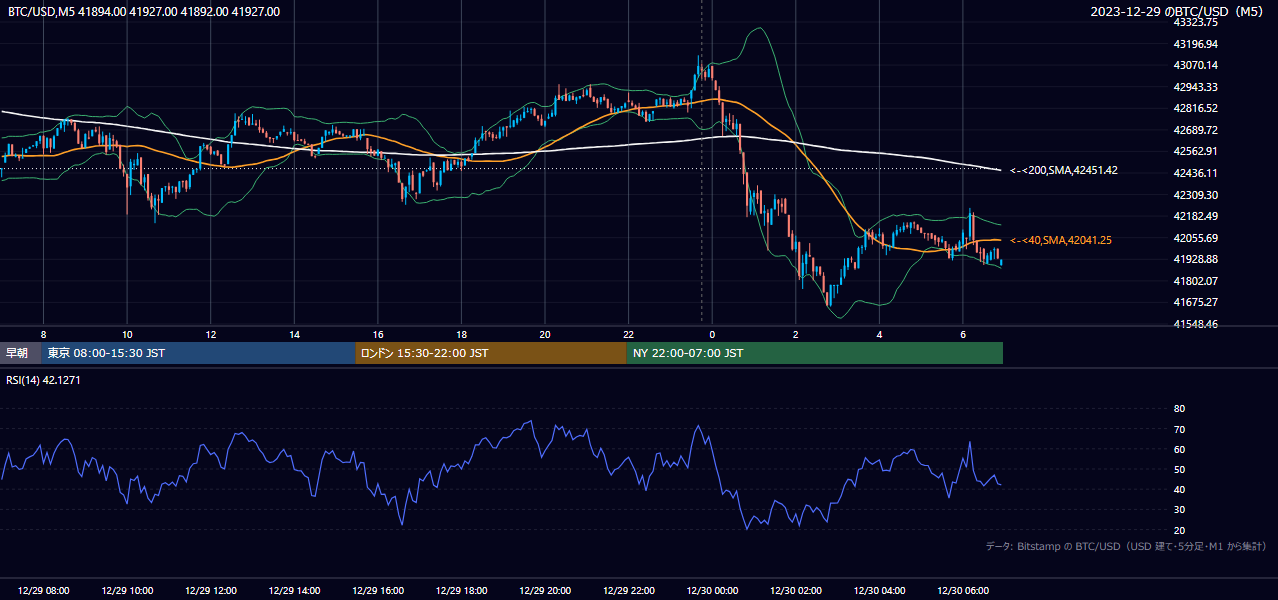Click midnight hour label 0 on time axis
This screenshot has width=1278, height=600.
click(x=712, y=334)
